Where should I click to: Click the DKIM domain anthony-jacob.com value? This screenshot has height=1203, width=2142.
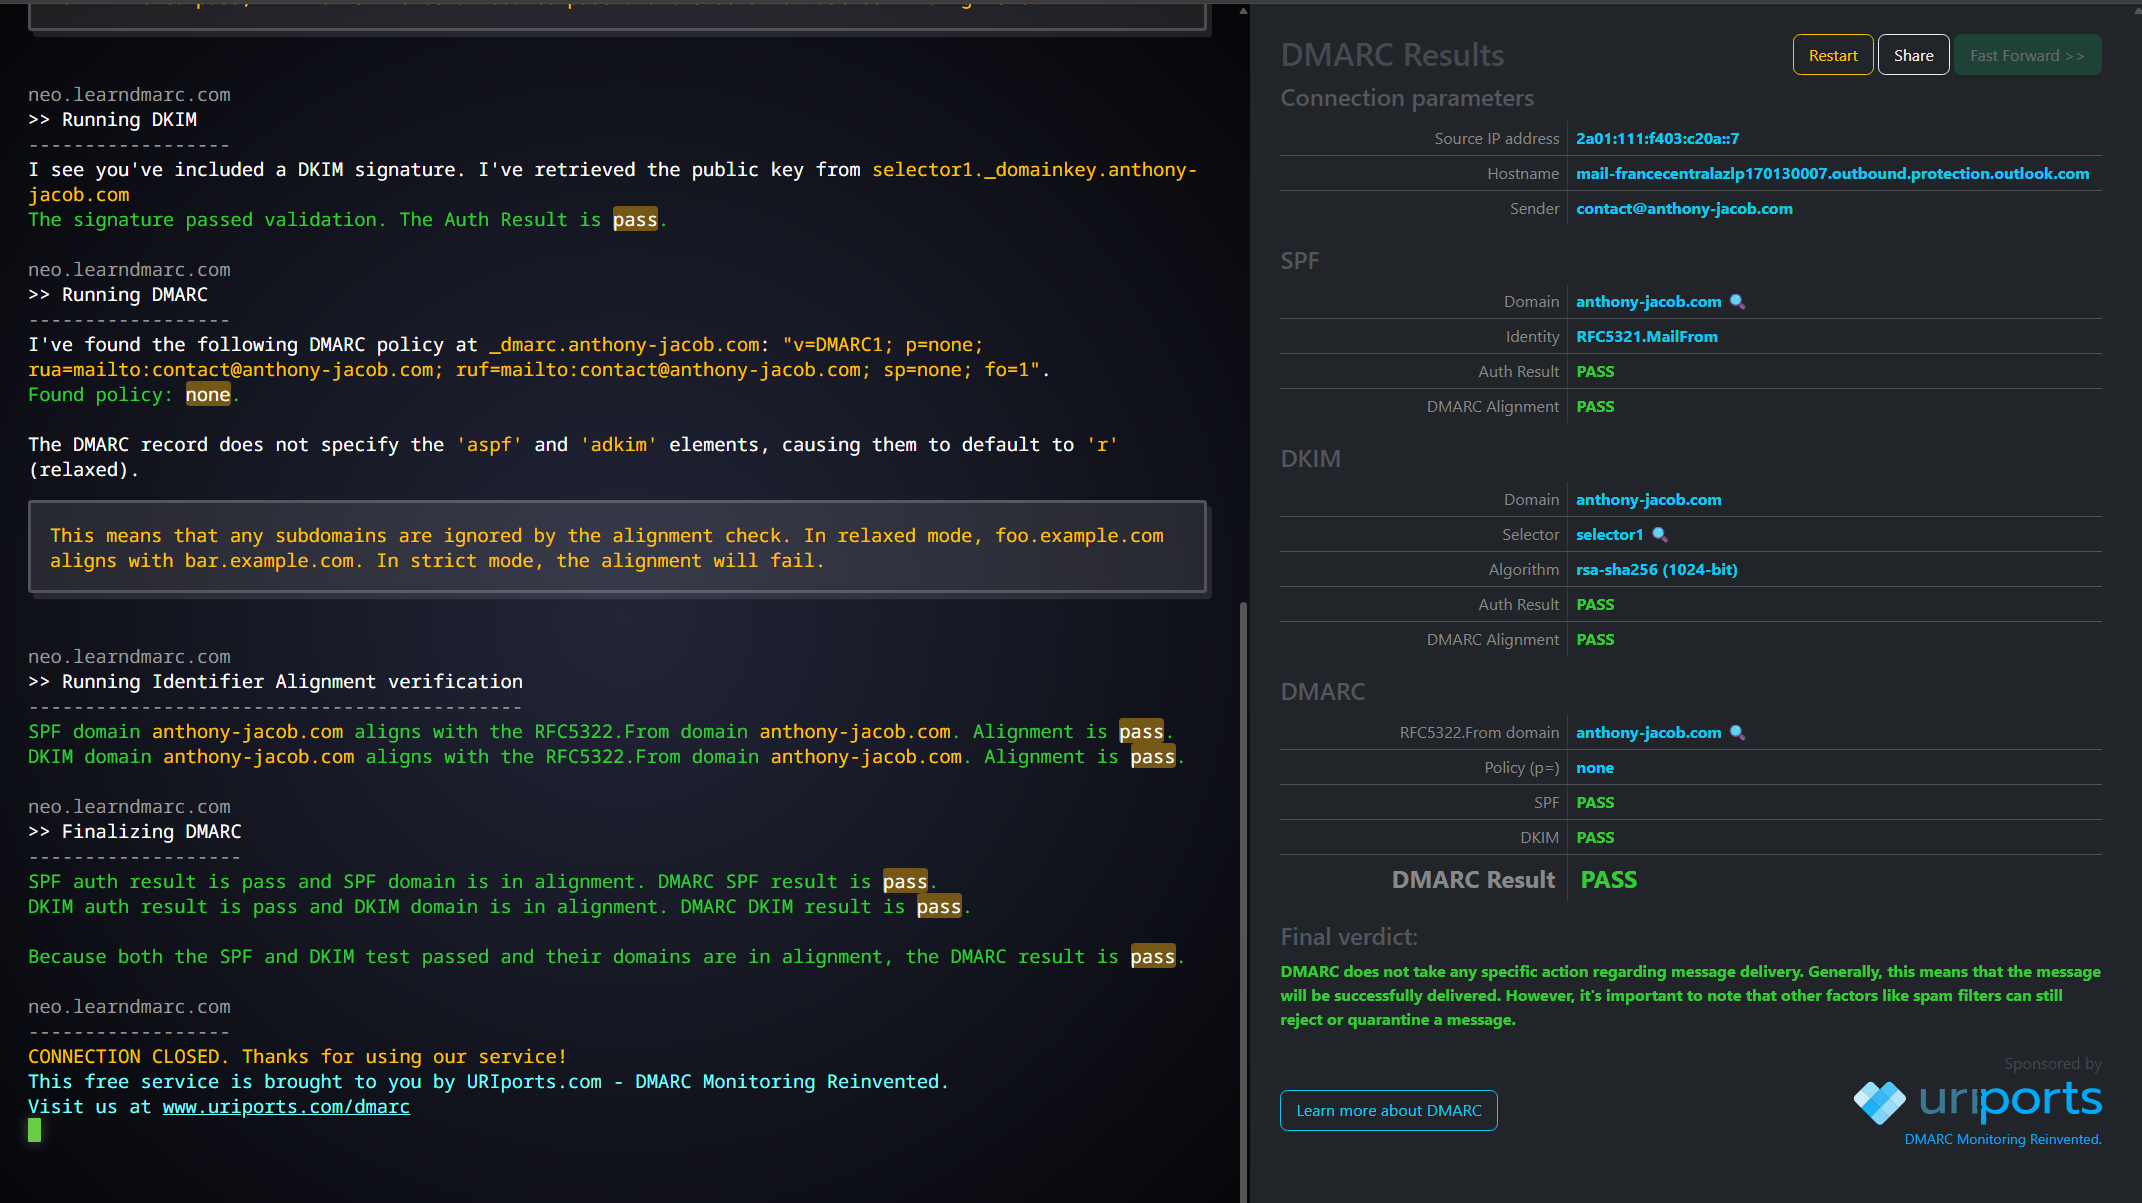coord(1648,499)
